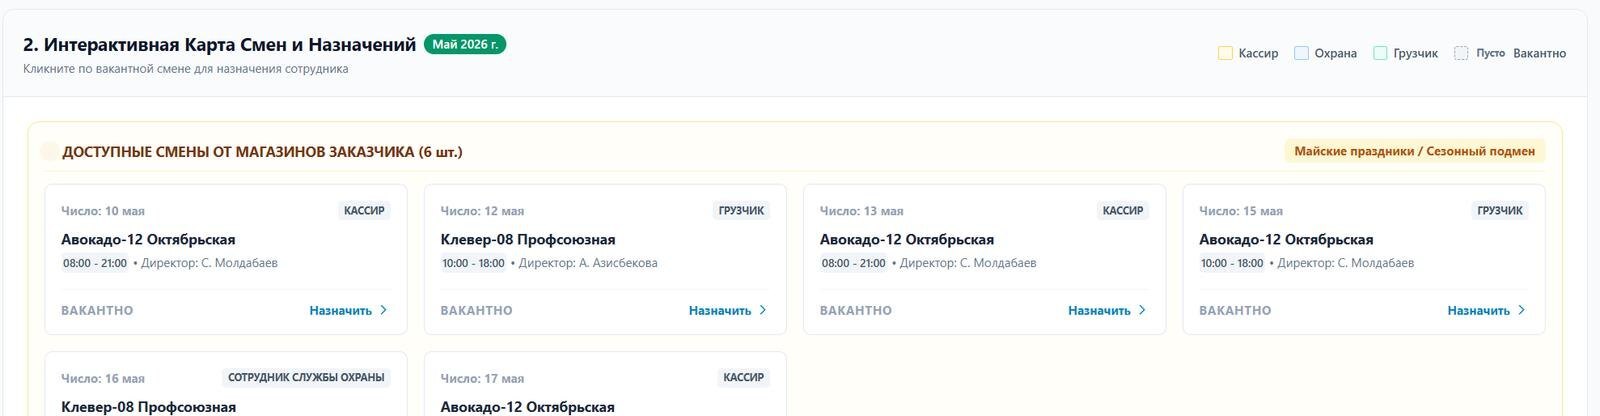Click the 10:00 - 18:00 time on 12 мая card
The height and width of the screenshot is (416, 1600).
coord(473,263)
